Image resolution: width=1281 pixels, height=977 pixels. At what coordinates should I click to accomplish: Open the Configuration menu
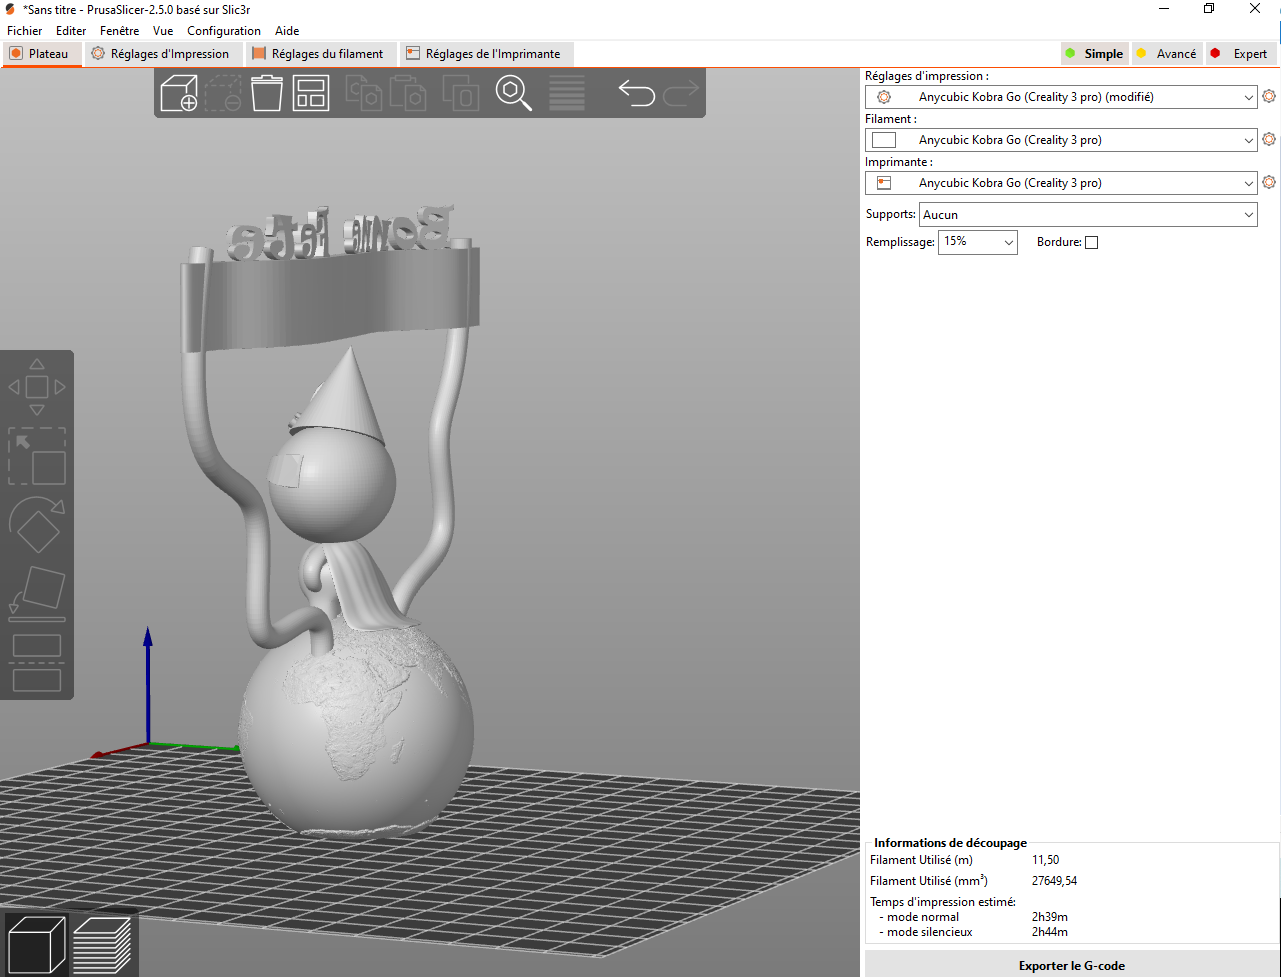click(224, 31)
